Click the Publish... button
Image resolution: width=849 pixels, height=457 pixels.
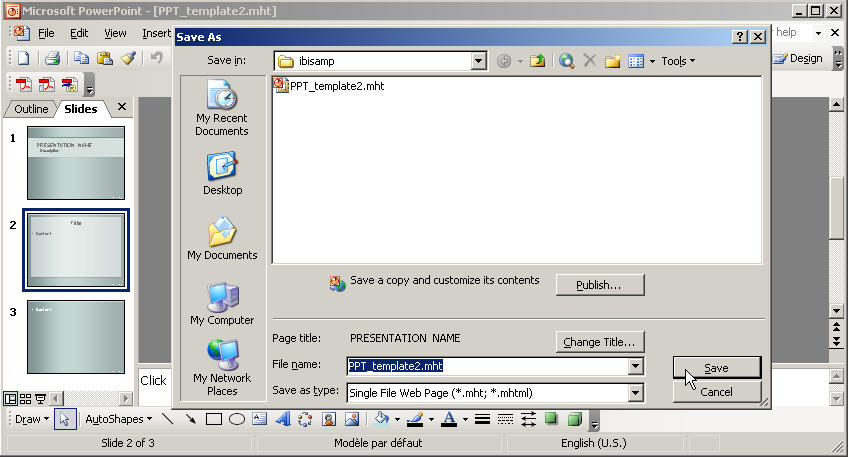pos(599,285)
